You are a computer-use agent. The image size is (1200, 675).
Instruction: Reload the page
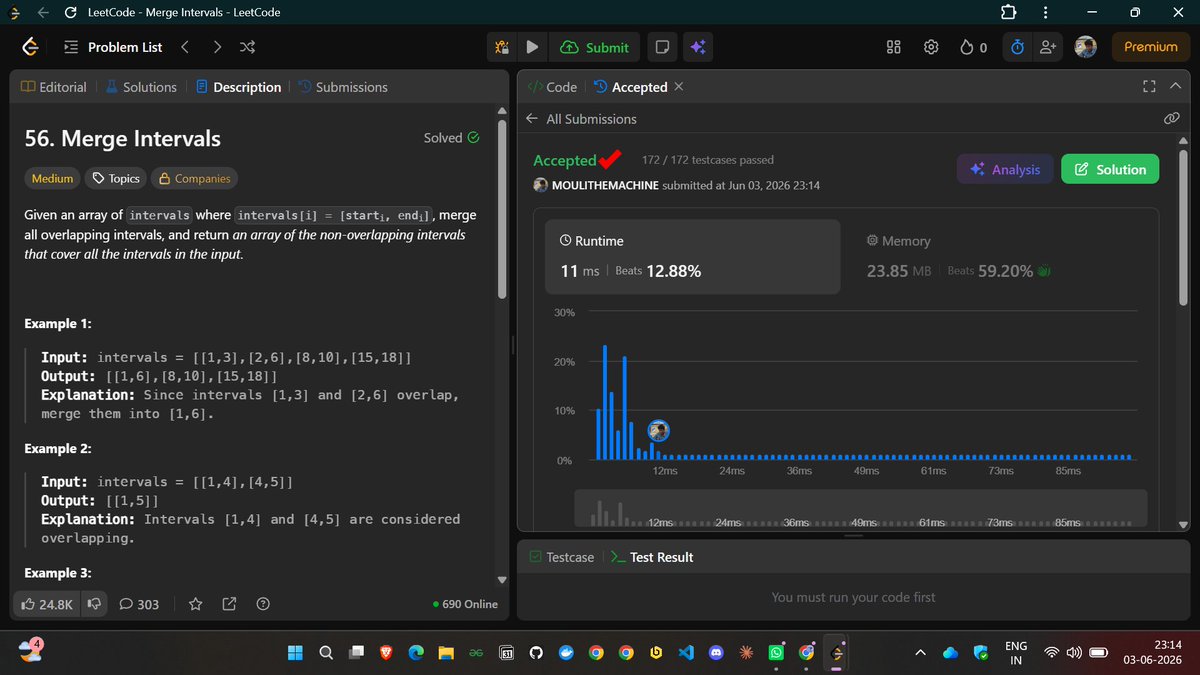tap(70, 13)
